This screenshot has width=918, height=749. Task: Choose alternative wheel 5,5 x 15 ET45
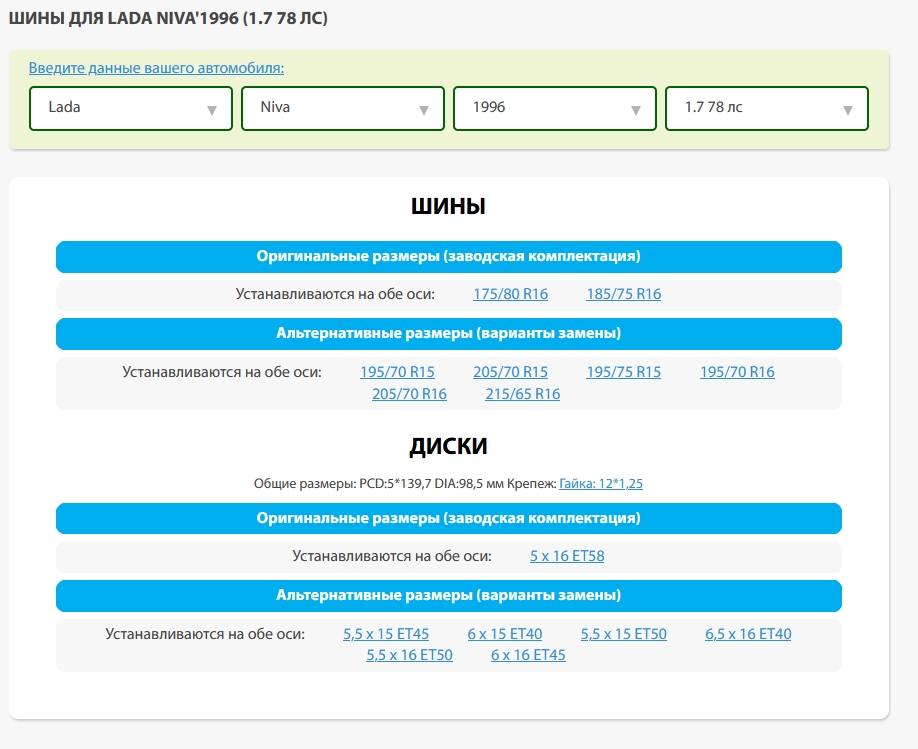tap(386, 634)
